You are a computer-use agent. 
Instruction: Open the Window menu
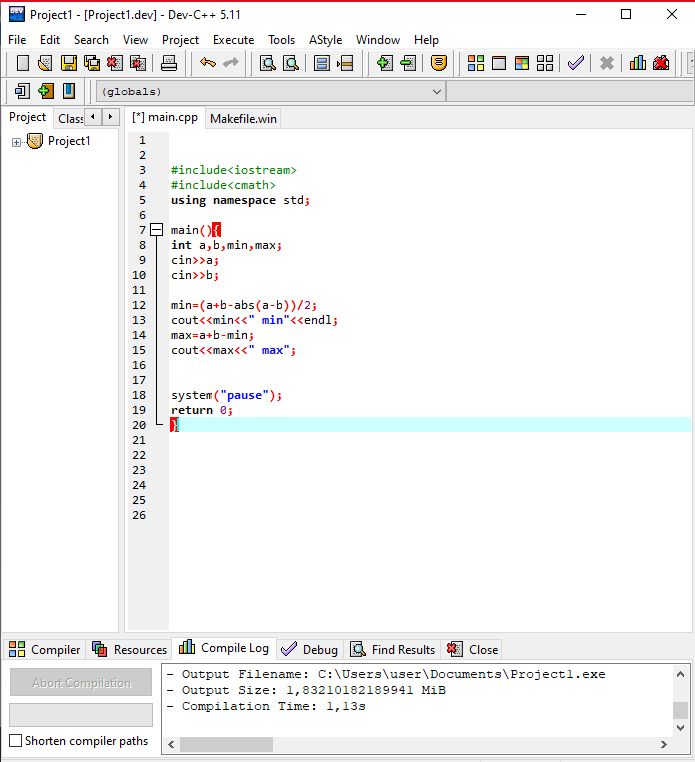378,40
